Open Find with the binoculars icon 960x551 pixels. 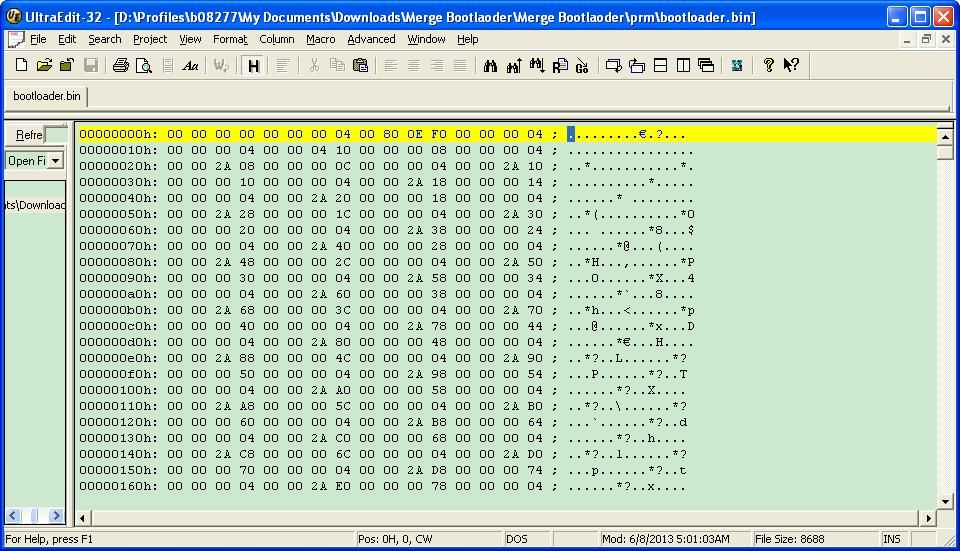[490, 65]
